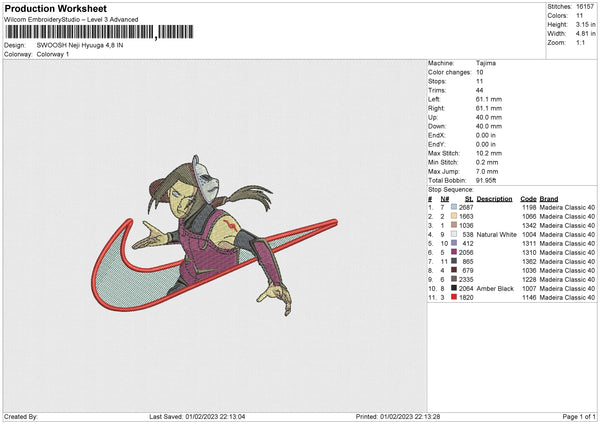This screenshot has height=424, width=600.
Task: Click the Down label
Action: click(x=437, y=126)
